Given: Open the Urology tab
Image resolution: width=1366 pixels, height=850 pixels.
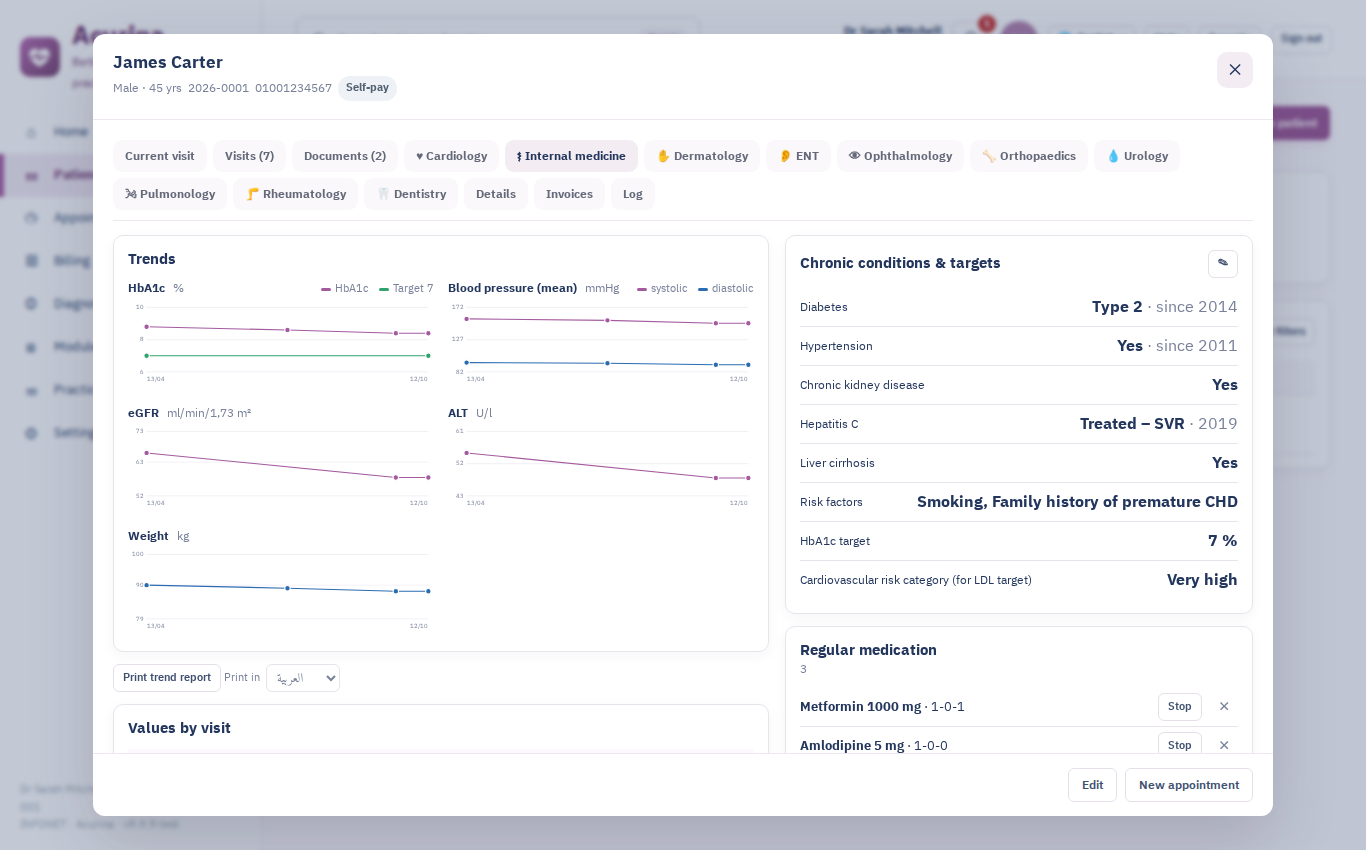Looking at the screenshot, I should pos(1137,156).
